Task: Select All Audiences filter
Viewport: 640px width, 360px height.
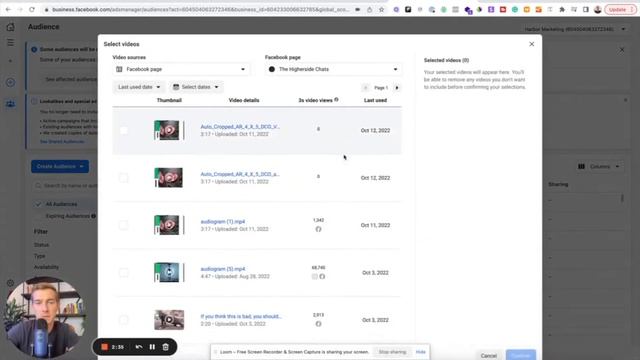Action: tap(61, 204)
